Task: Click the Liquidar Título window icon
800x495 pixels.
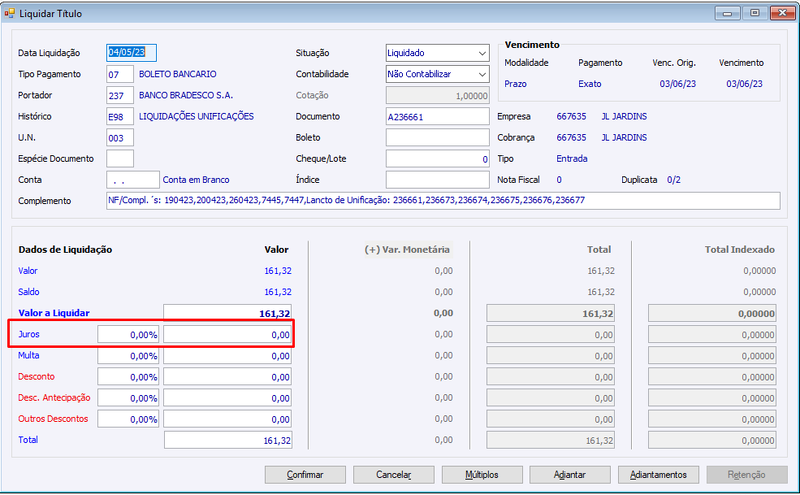Action: pyautogui.click(x=9, y=13)
